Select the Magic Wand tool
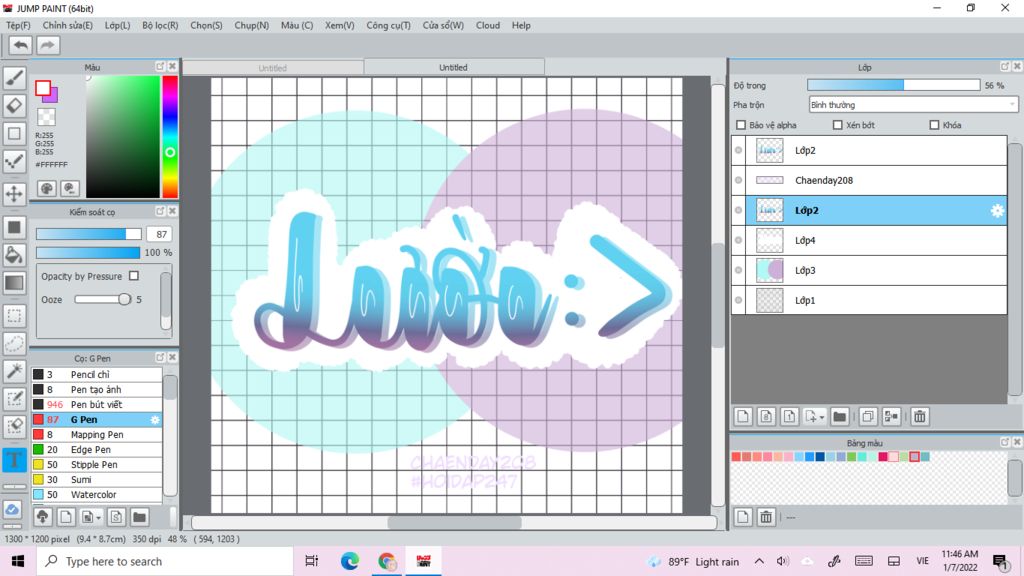This screenshot has height=576, width=1024. [14, 371]
